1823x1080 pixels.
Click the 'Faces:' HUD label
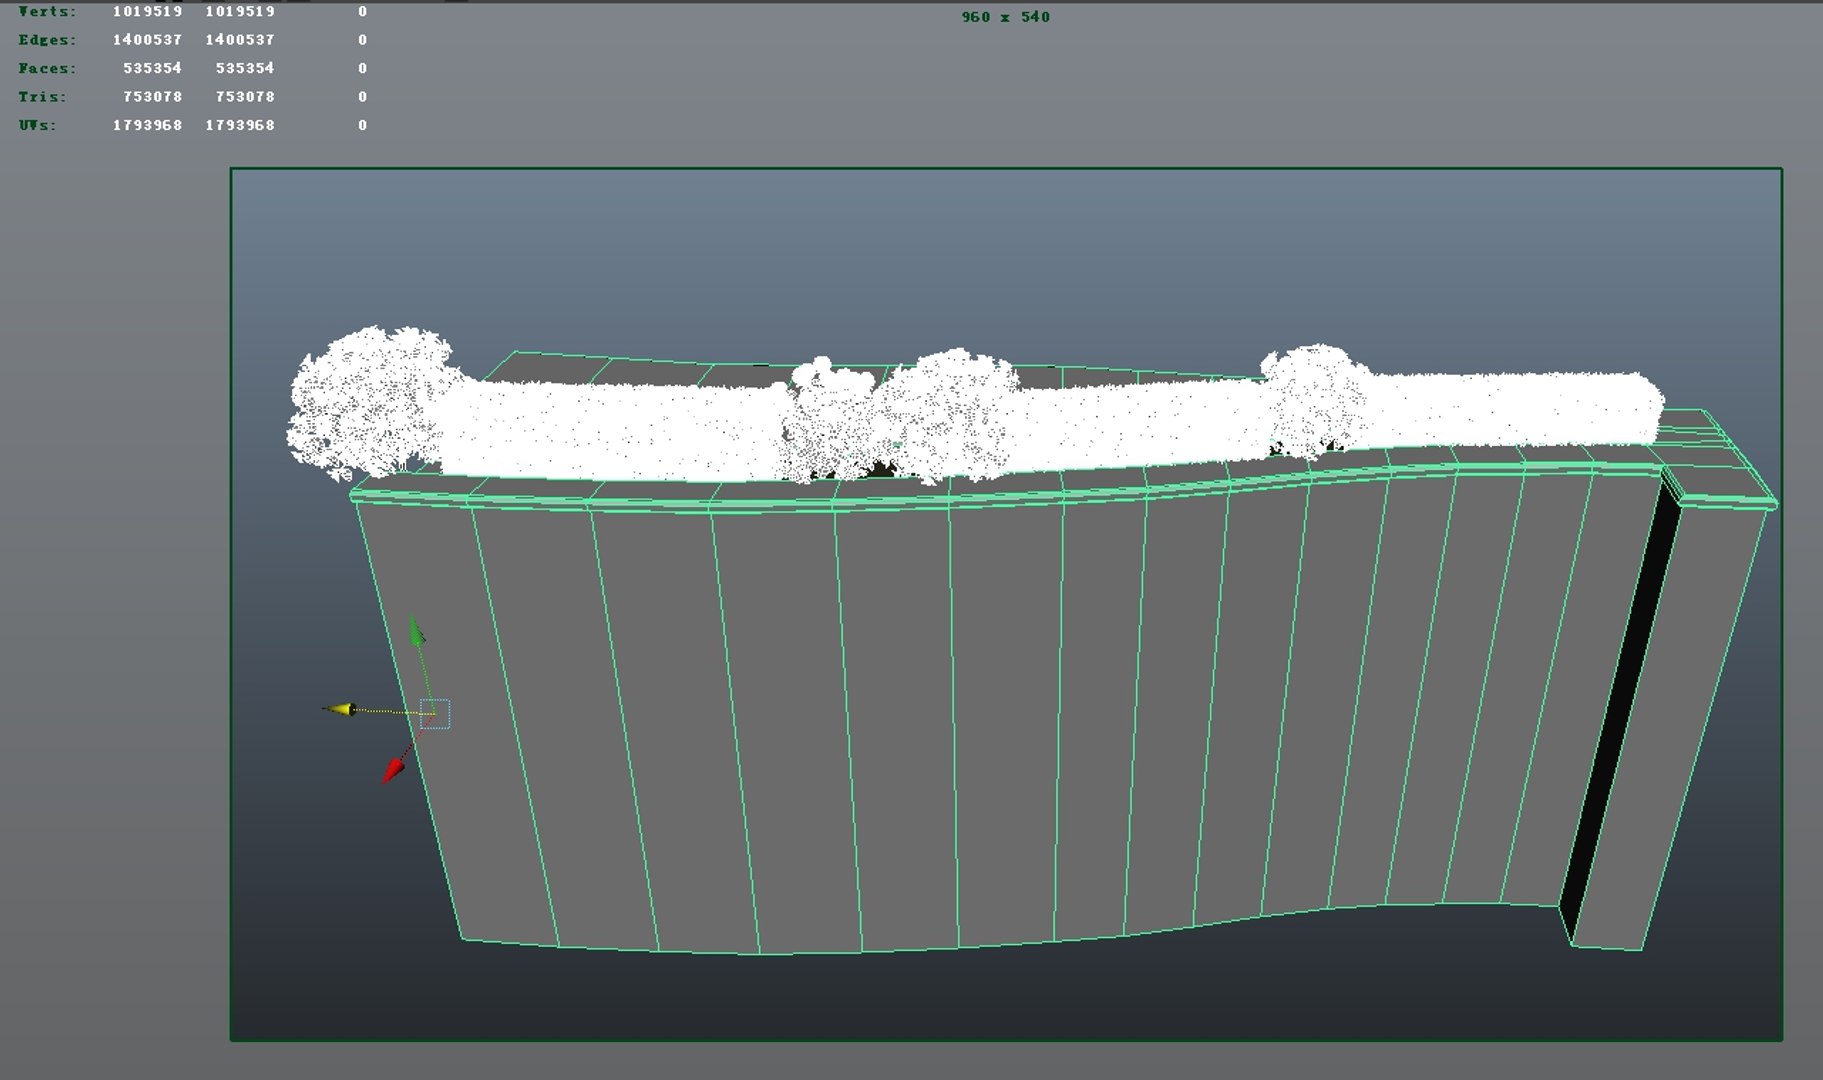47,68
